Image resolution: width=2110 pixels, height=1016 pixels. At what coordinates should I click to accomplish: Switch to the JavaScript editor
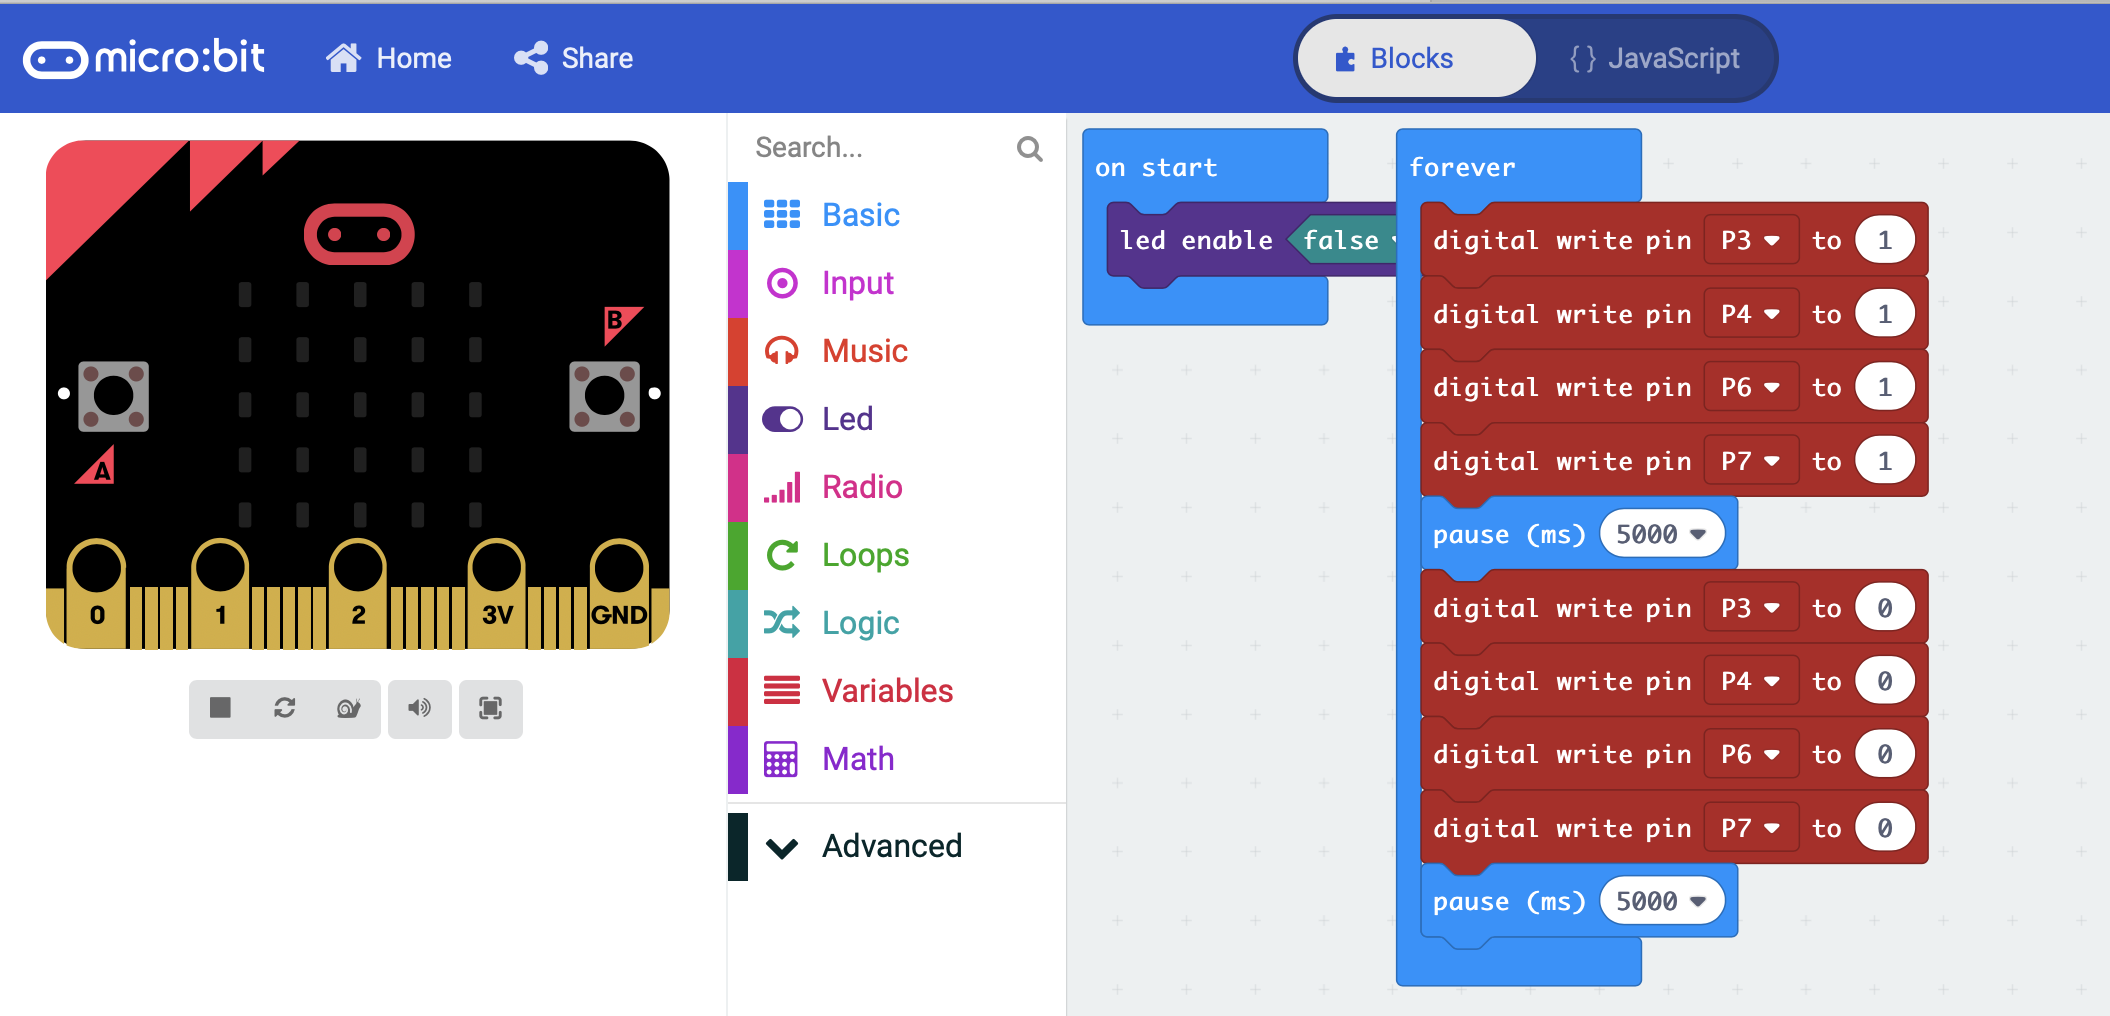tap(1655, 59)
